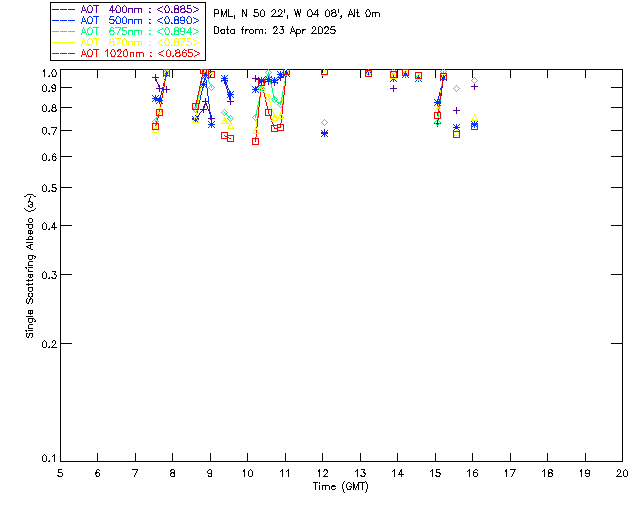
Task: Click the y-axis tick label 0.1
Action: [49, 459]
